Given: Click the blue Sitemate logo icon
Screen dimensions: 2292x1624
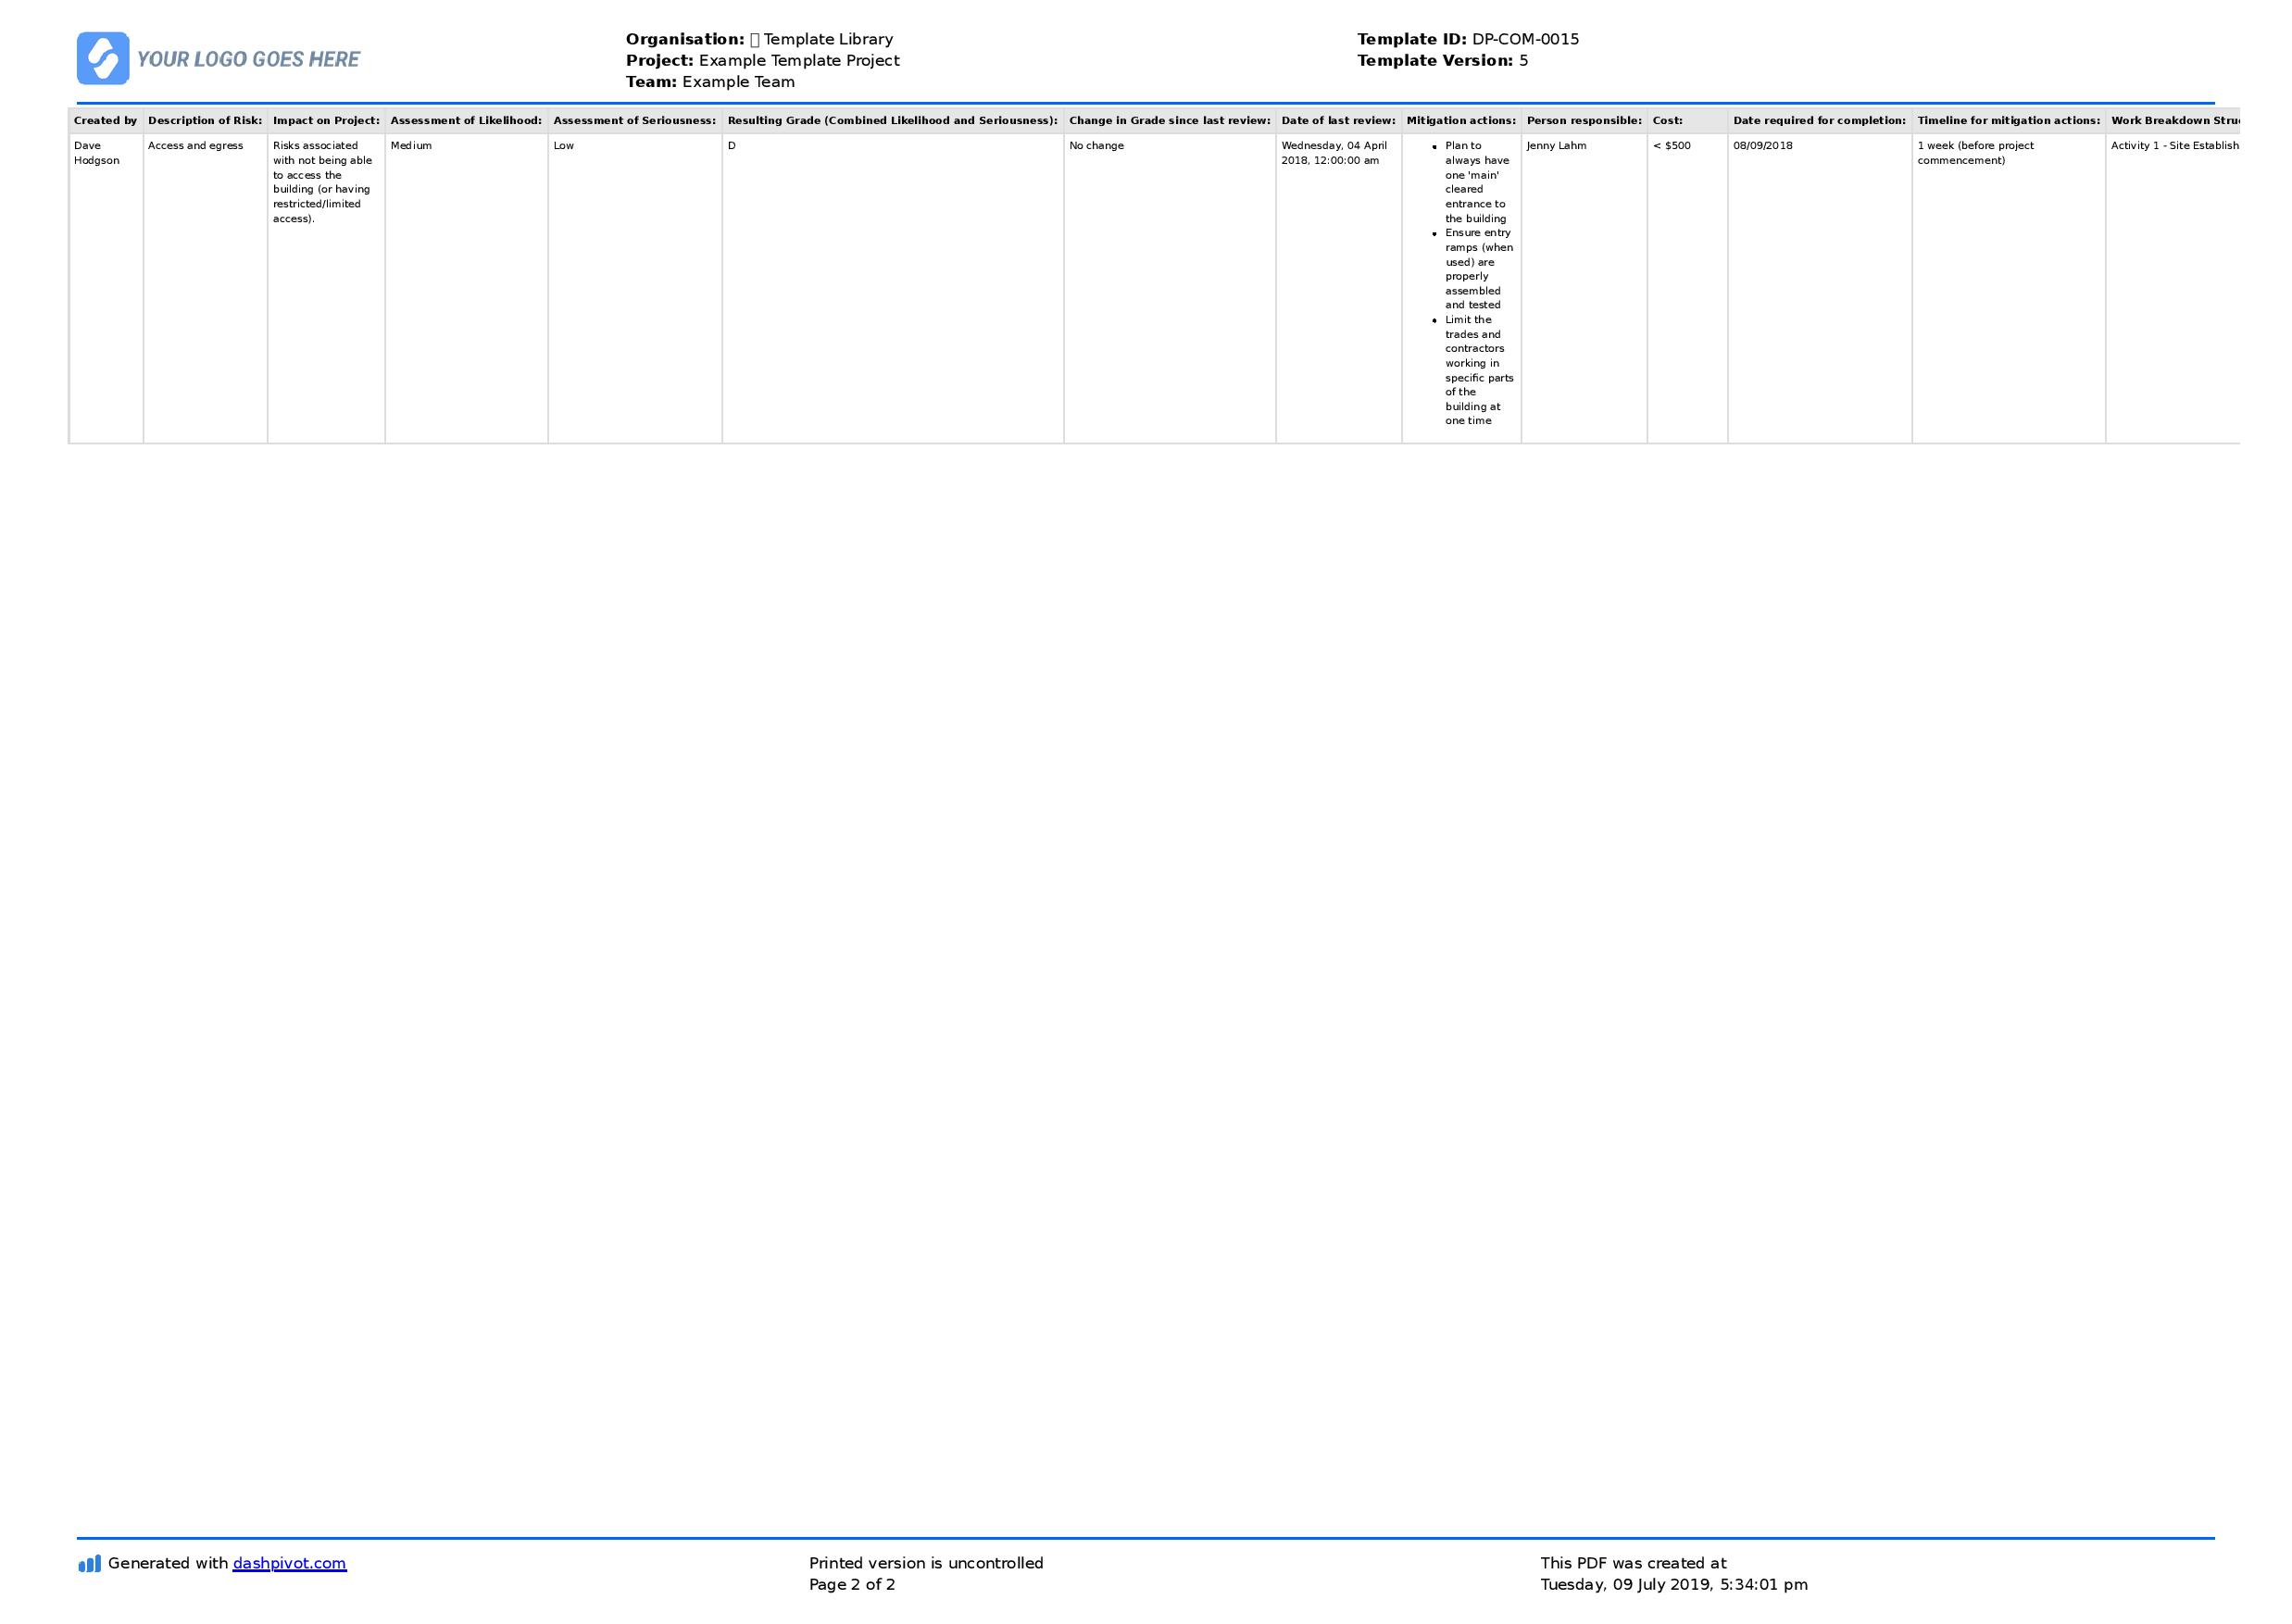Looking at the screenshot, I should 103,58.
